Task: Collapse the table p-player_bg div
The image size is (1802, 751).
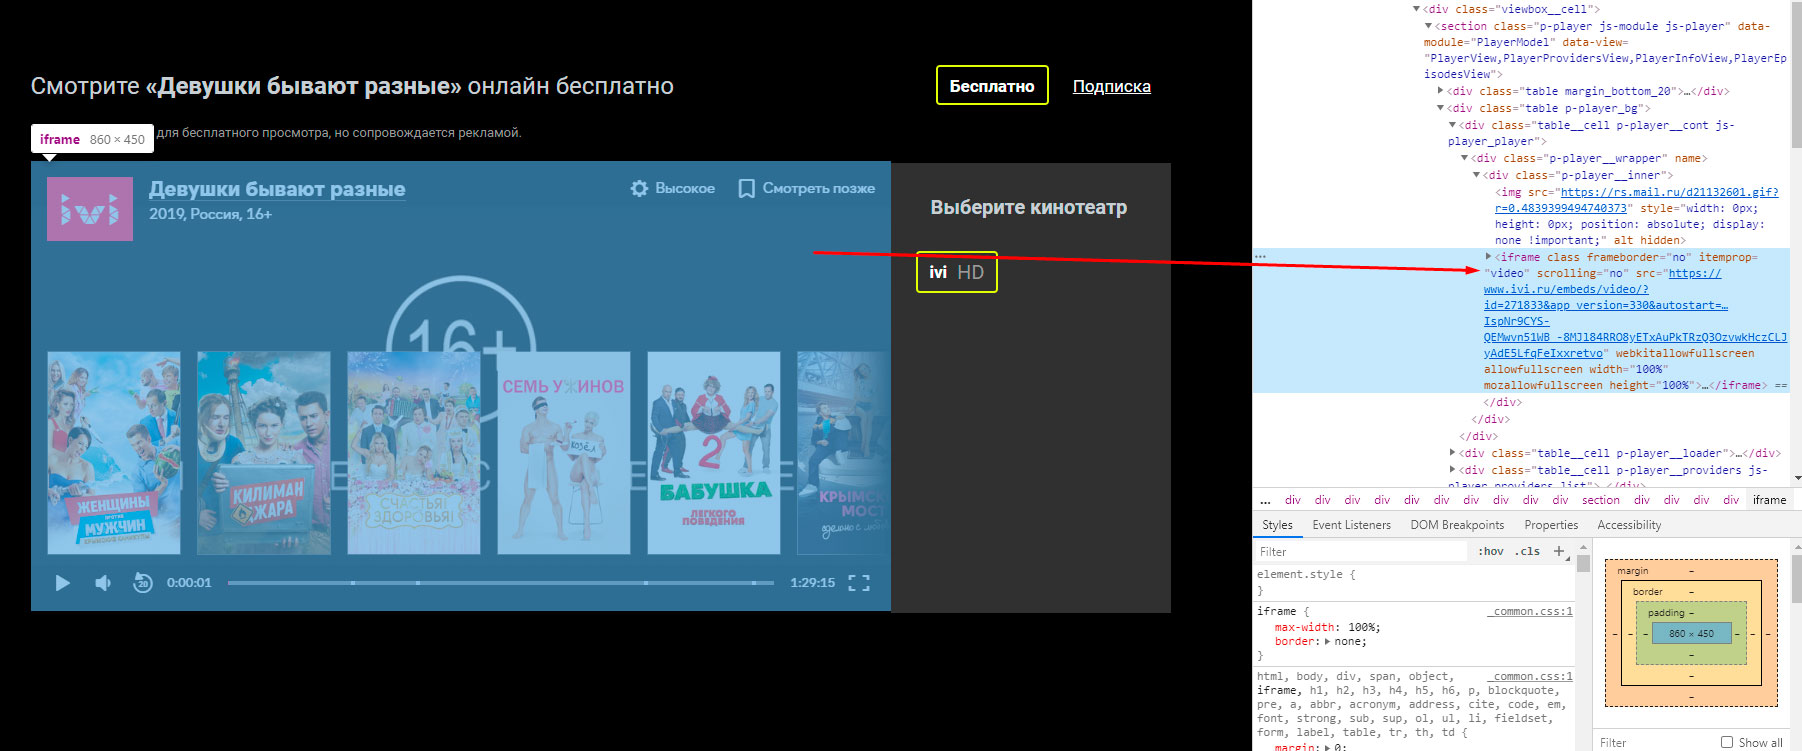Action: coord(1441,108)
